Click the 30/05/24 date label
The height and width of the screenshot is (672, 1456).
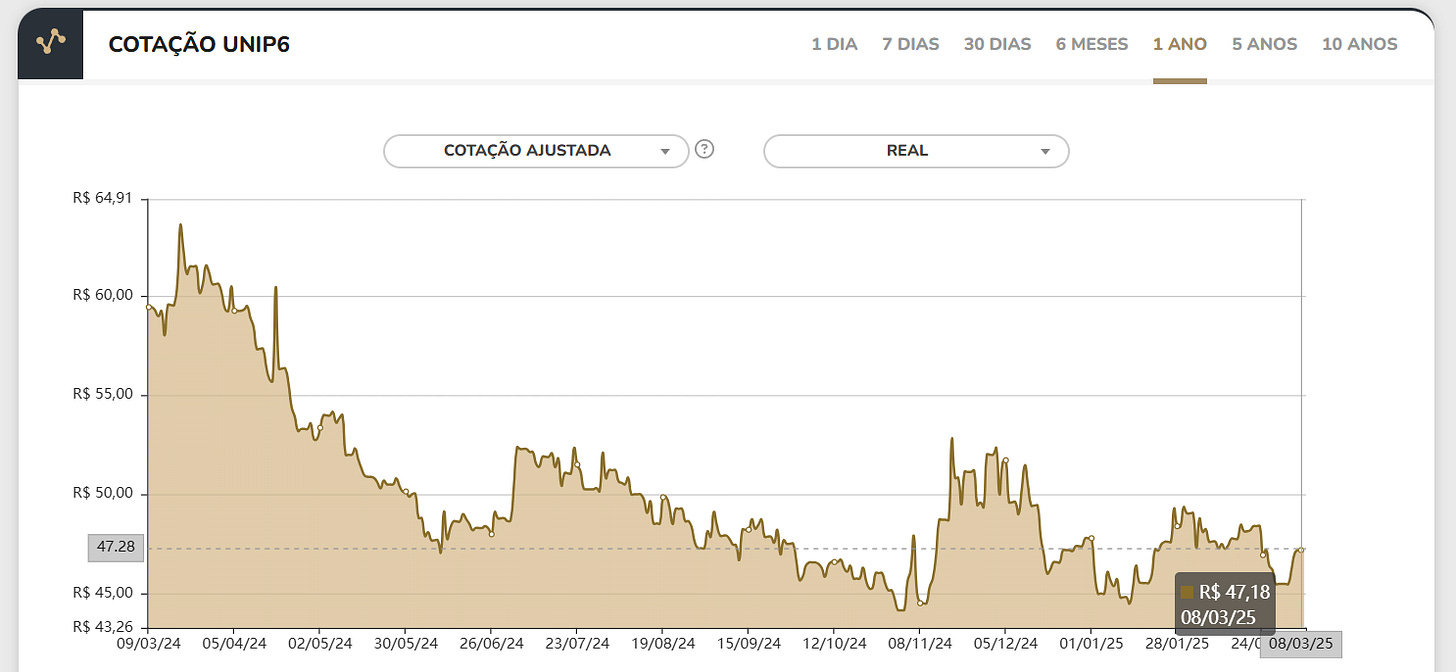tap(405, 644)
